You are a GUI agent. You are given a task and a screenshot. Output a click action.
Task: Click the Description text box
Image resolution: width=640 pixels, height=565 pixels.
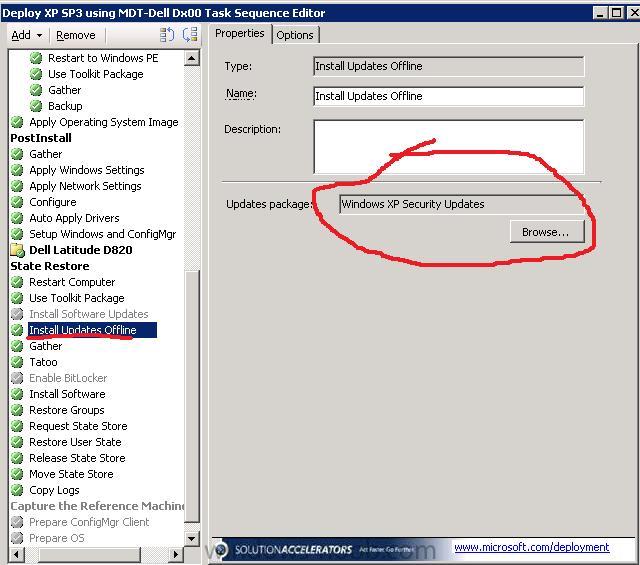[x=448, y=146]
